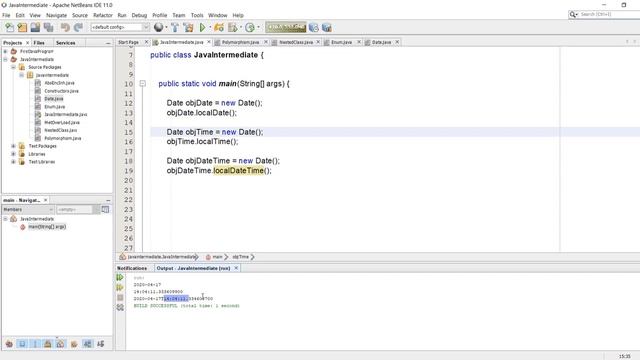Minimize the Projects panel
This screenshot has width=640, height=360.
pyautogui.click(x=108, y=43)
